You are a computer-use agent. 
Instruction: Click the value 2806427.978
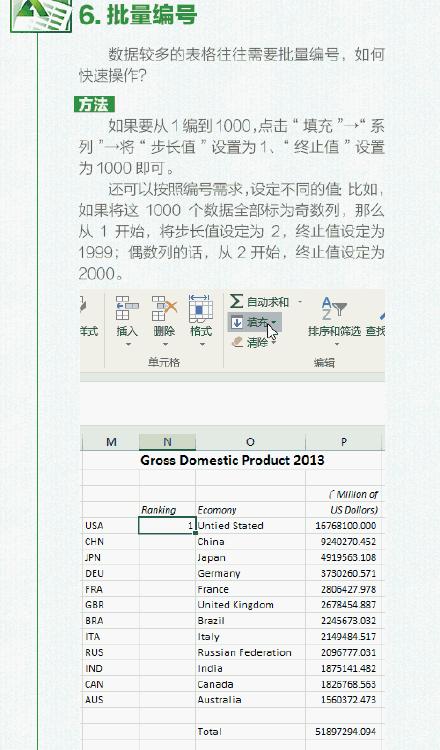pos(349,589)
